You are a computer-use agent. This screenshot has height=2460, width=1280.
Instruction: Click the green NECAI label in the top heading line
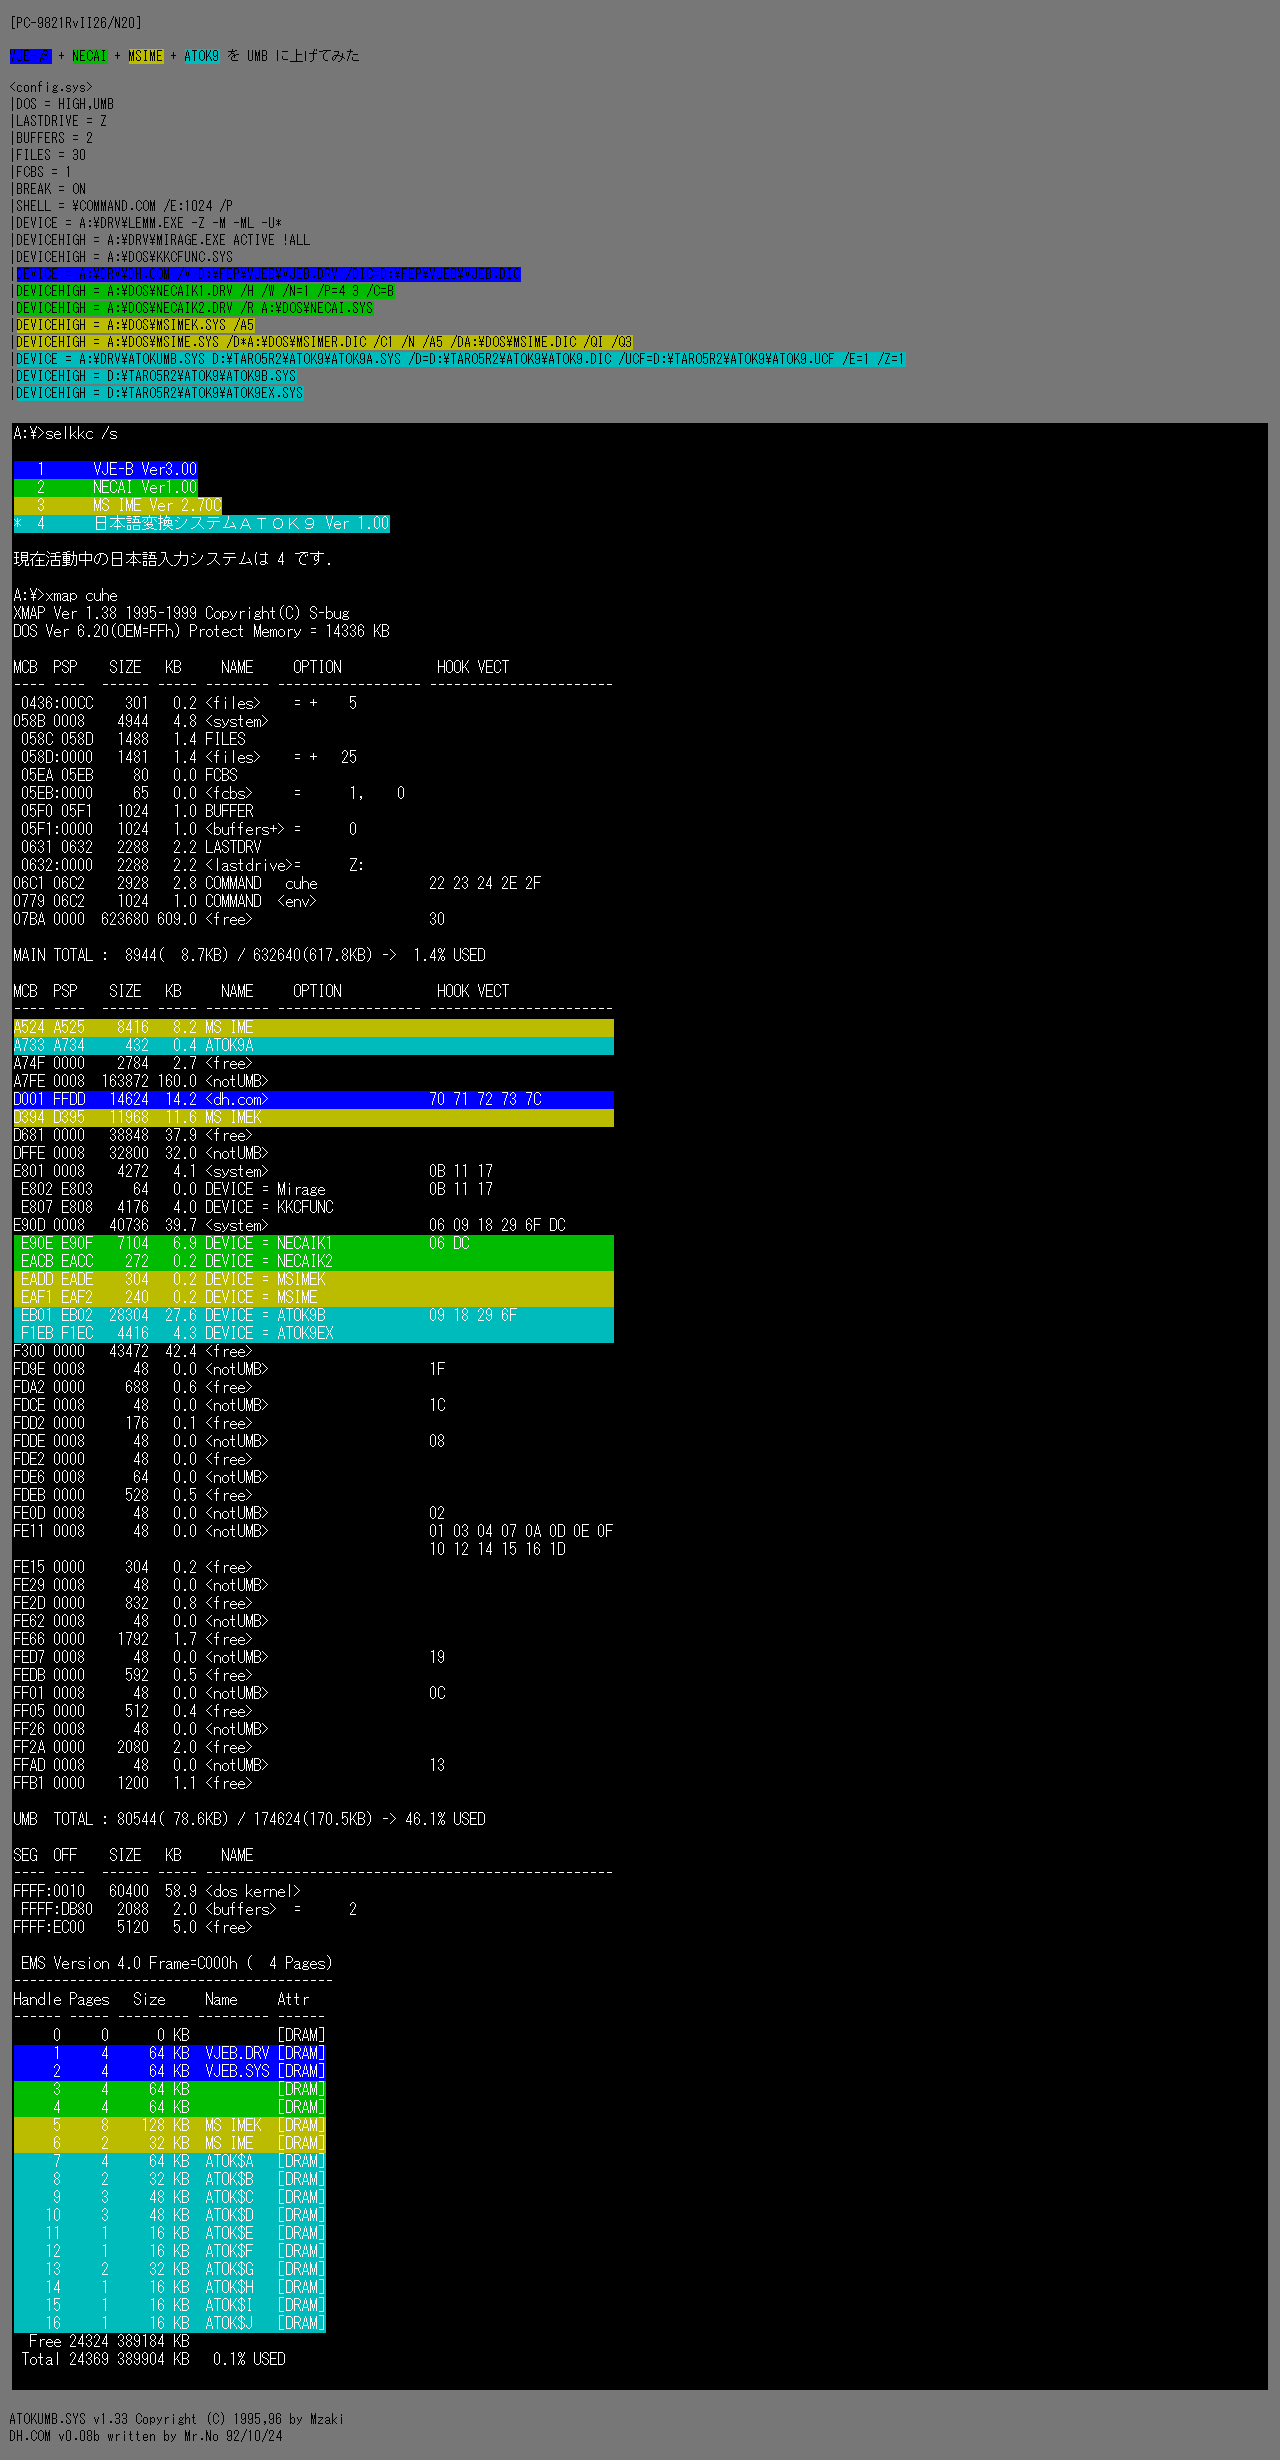point(89,56)
